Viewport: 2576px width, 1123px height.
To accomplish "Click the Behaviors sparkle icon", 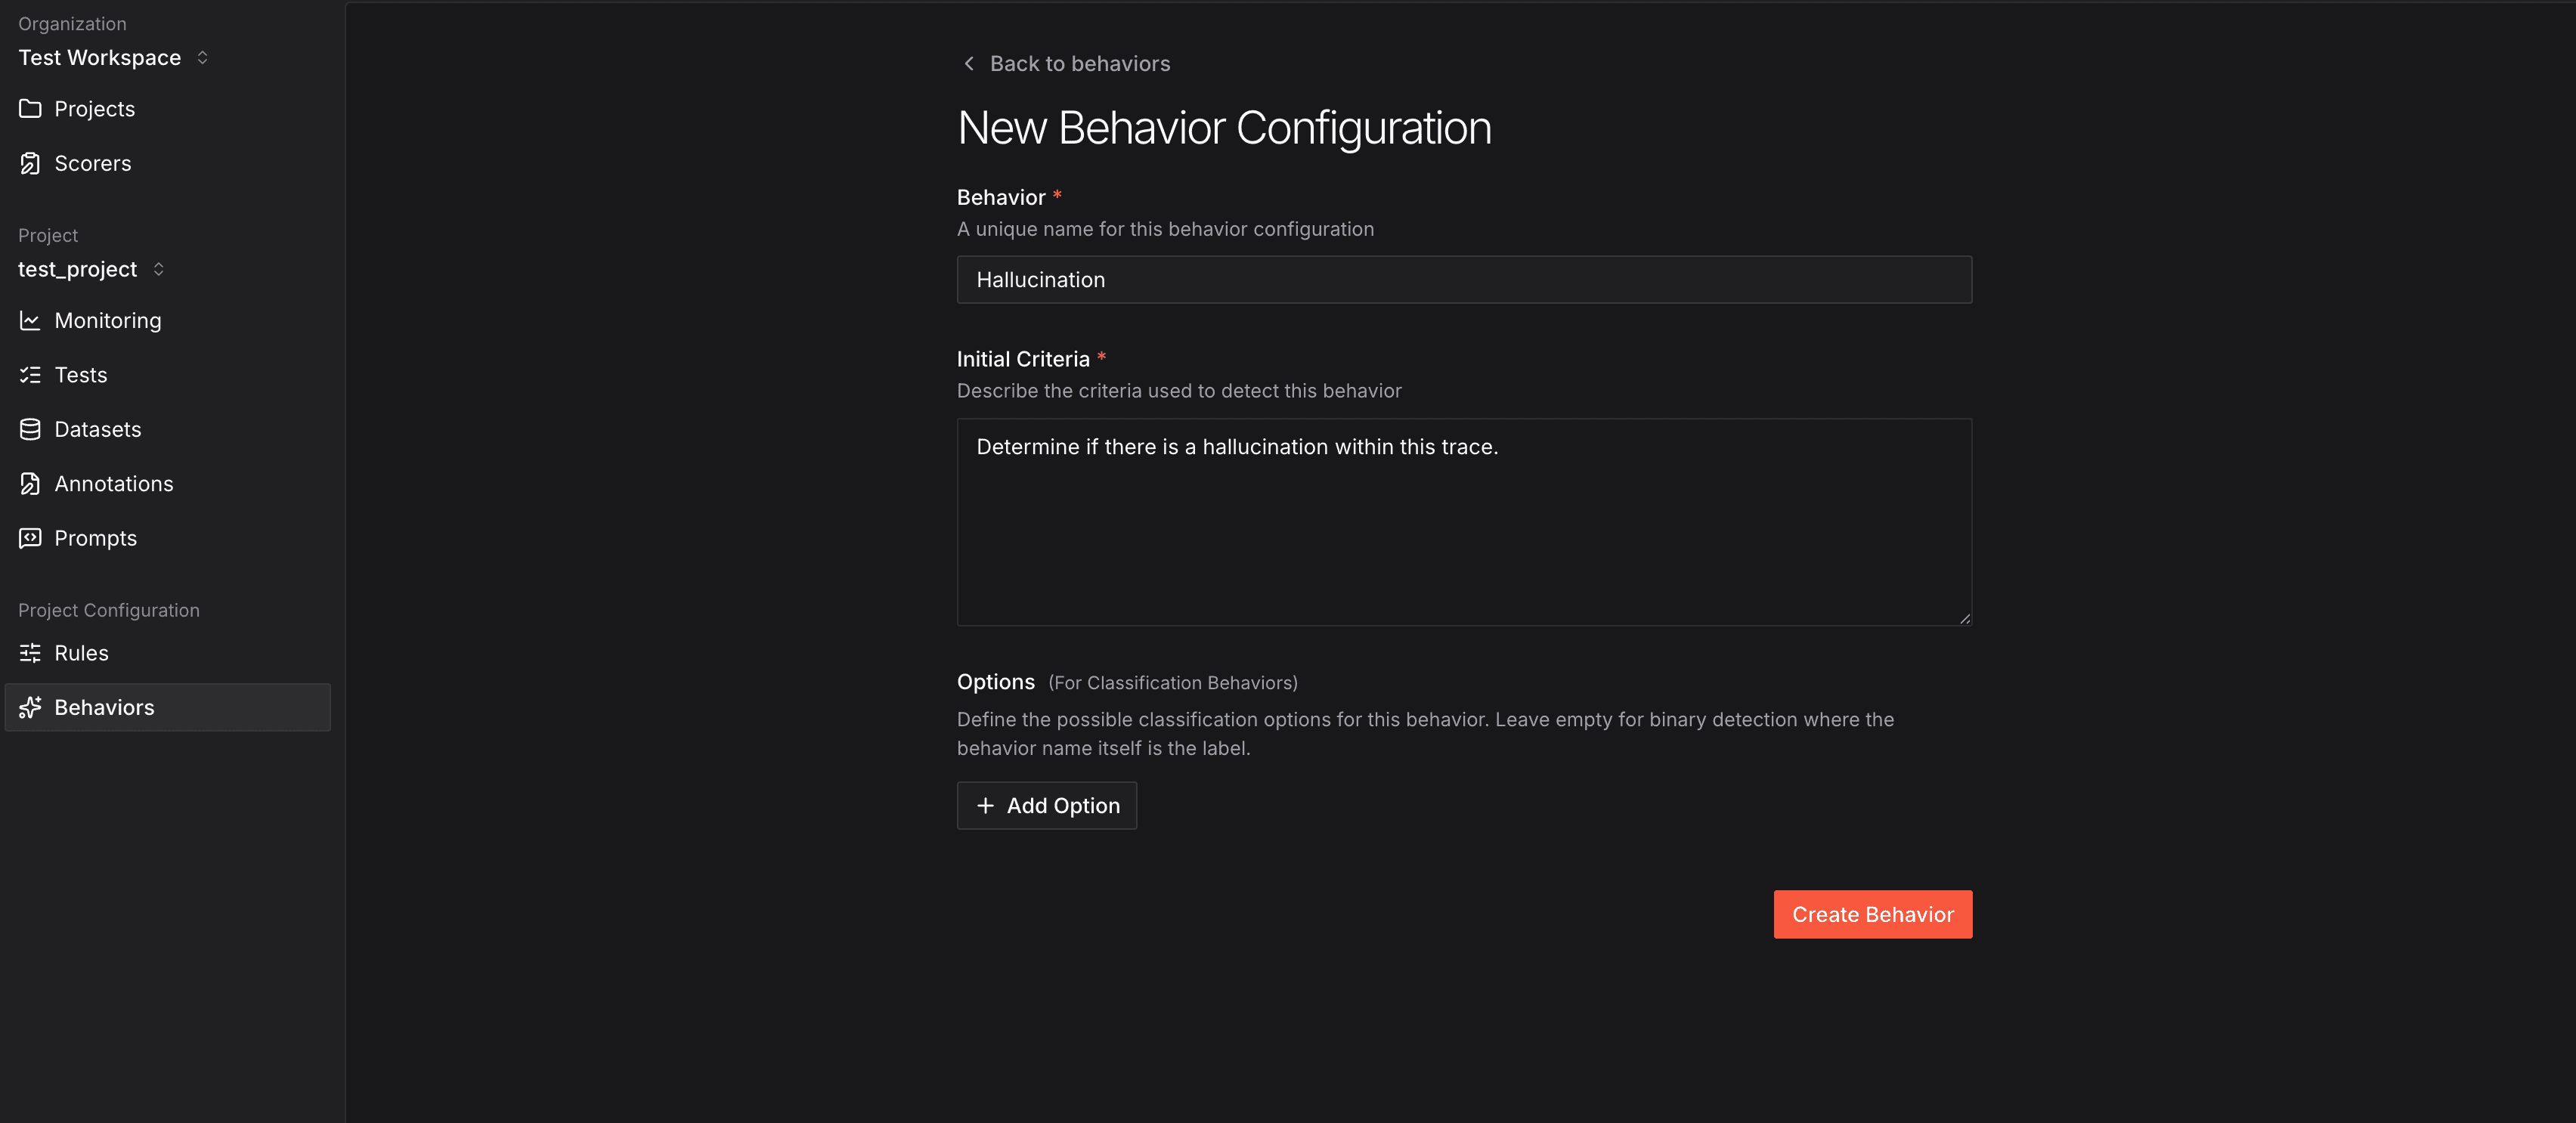I will (x=30, y=707).
